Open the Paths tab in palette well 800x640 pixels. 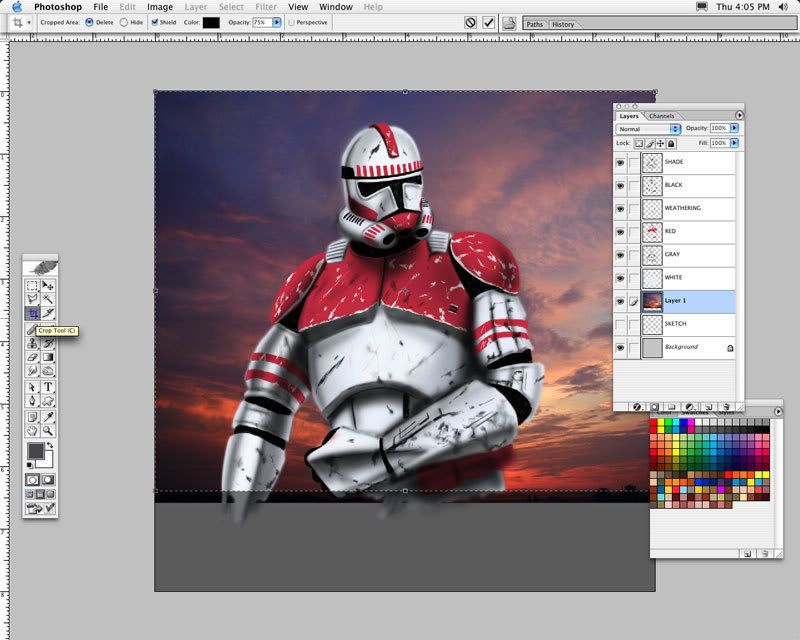tap(535, 24)
